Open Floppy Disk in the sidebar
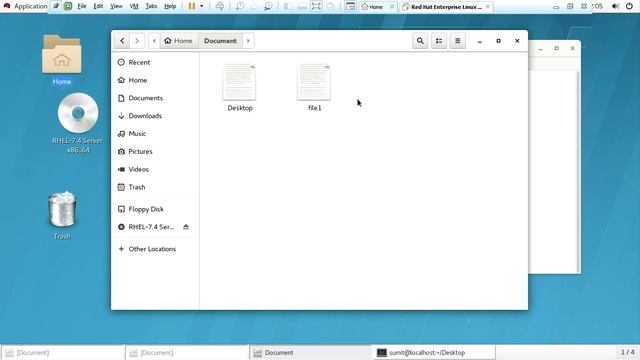 point(155,209)
